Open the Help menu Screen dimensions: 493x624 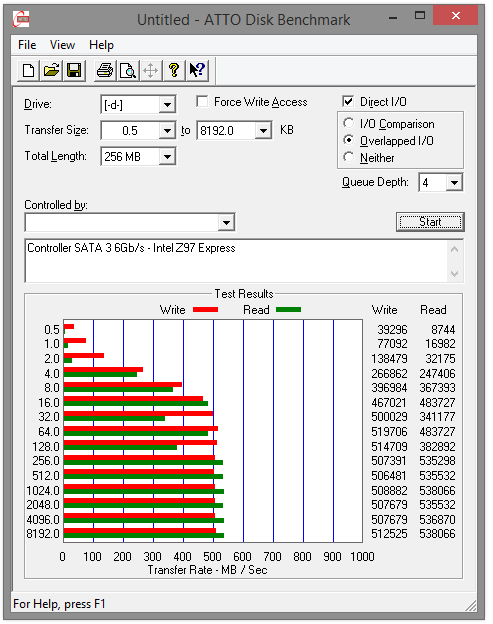[x=101, y=45]
